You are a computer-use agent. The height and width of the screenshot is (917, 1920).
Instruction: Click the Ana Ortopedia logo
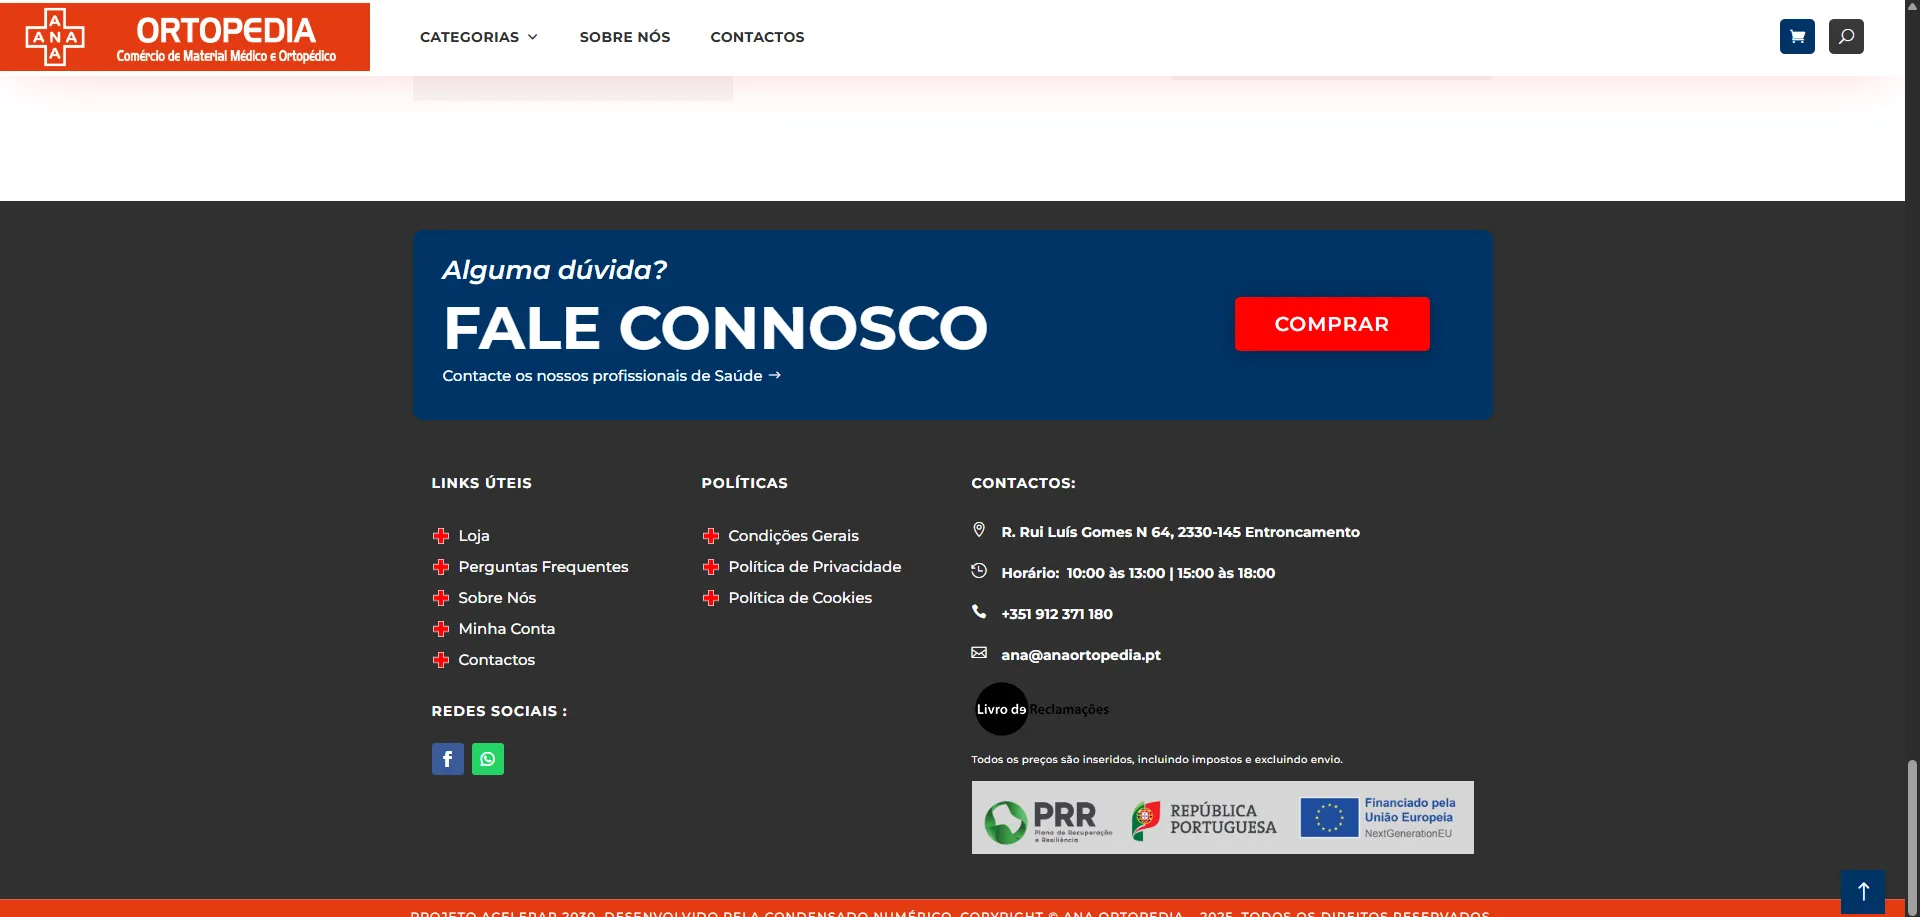click(185, 37)
